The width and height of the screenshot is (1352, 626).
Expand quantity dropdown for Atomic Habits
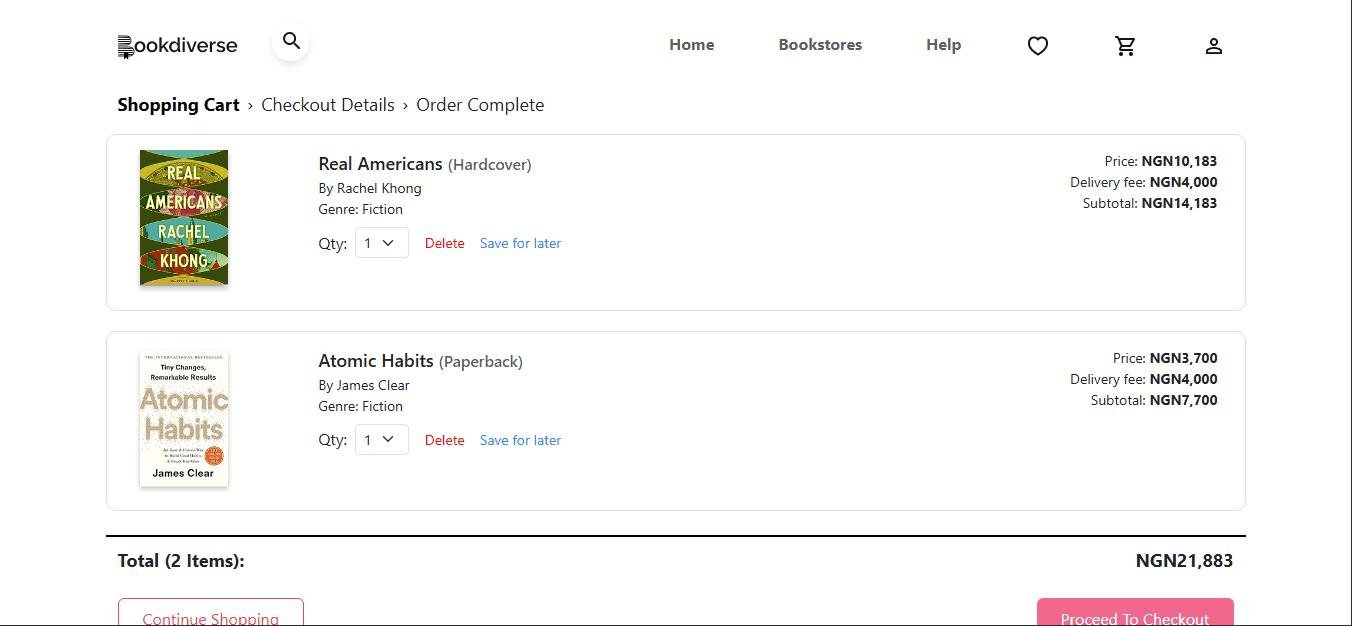382,440
